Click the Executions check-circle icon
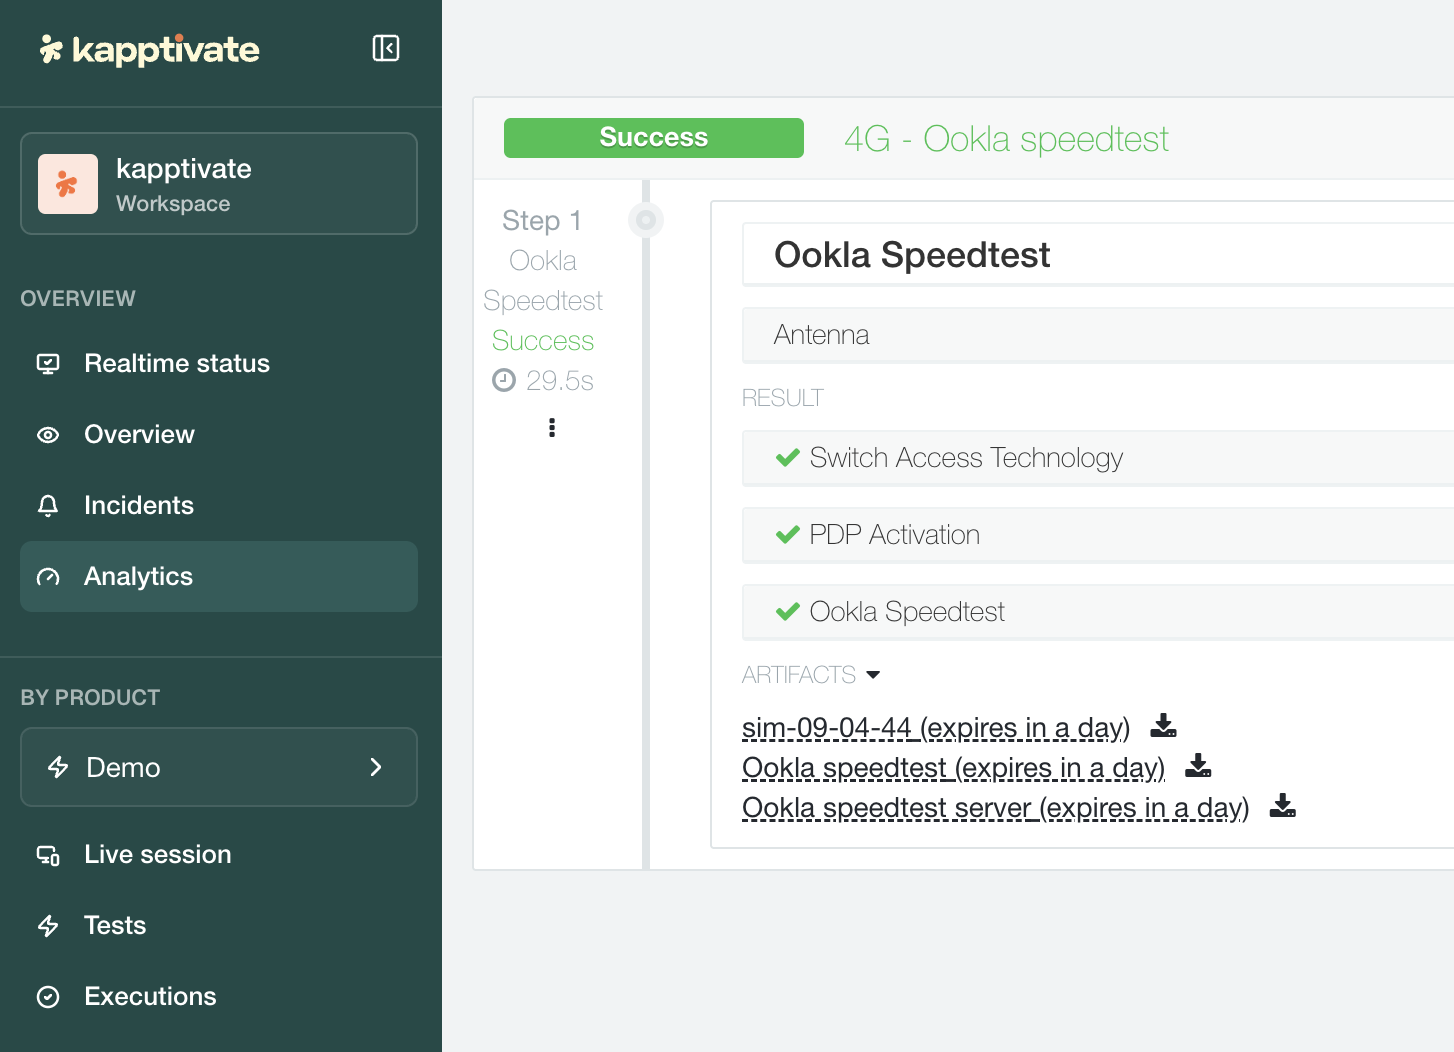Screen dimensions: 1454x1052 (x=48, y=997)
